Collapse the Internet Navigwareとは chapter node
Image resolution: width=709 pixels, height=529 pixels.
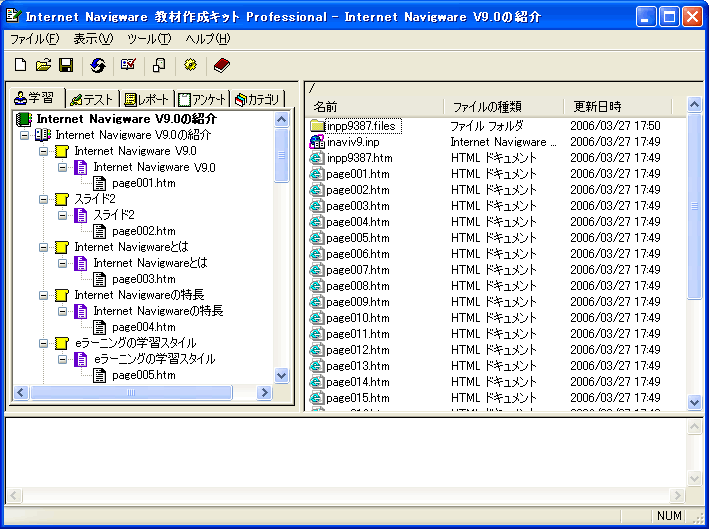point(43,247)
